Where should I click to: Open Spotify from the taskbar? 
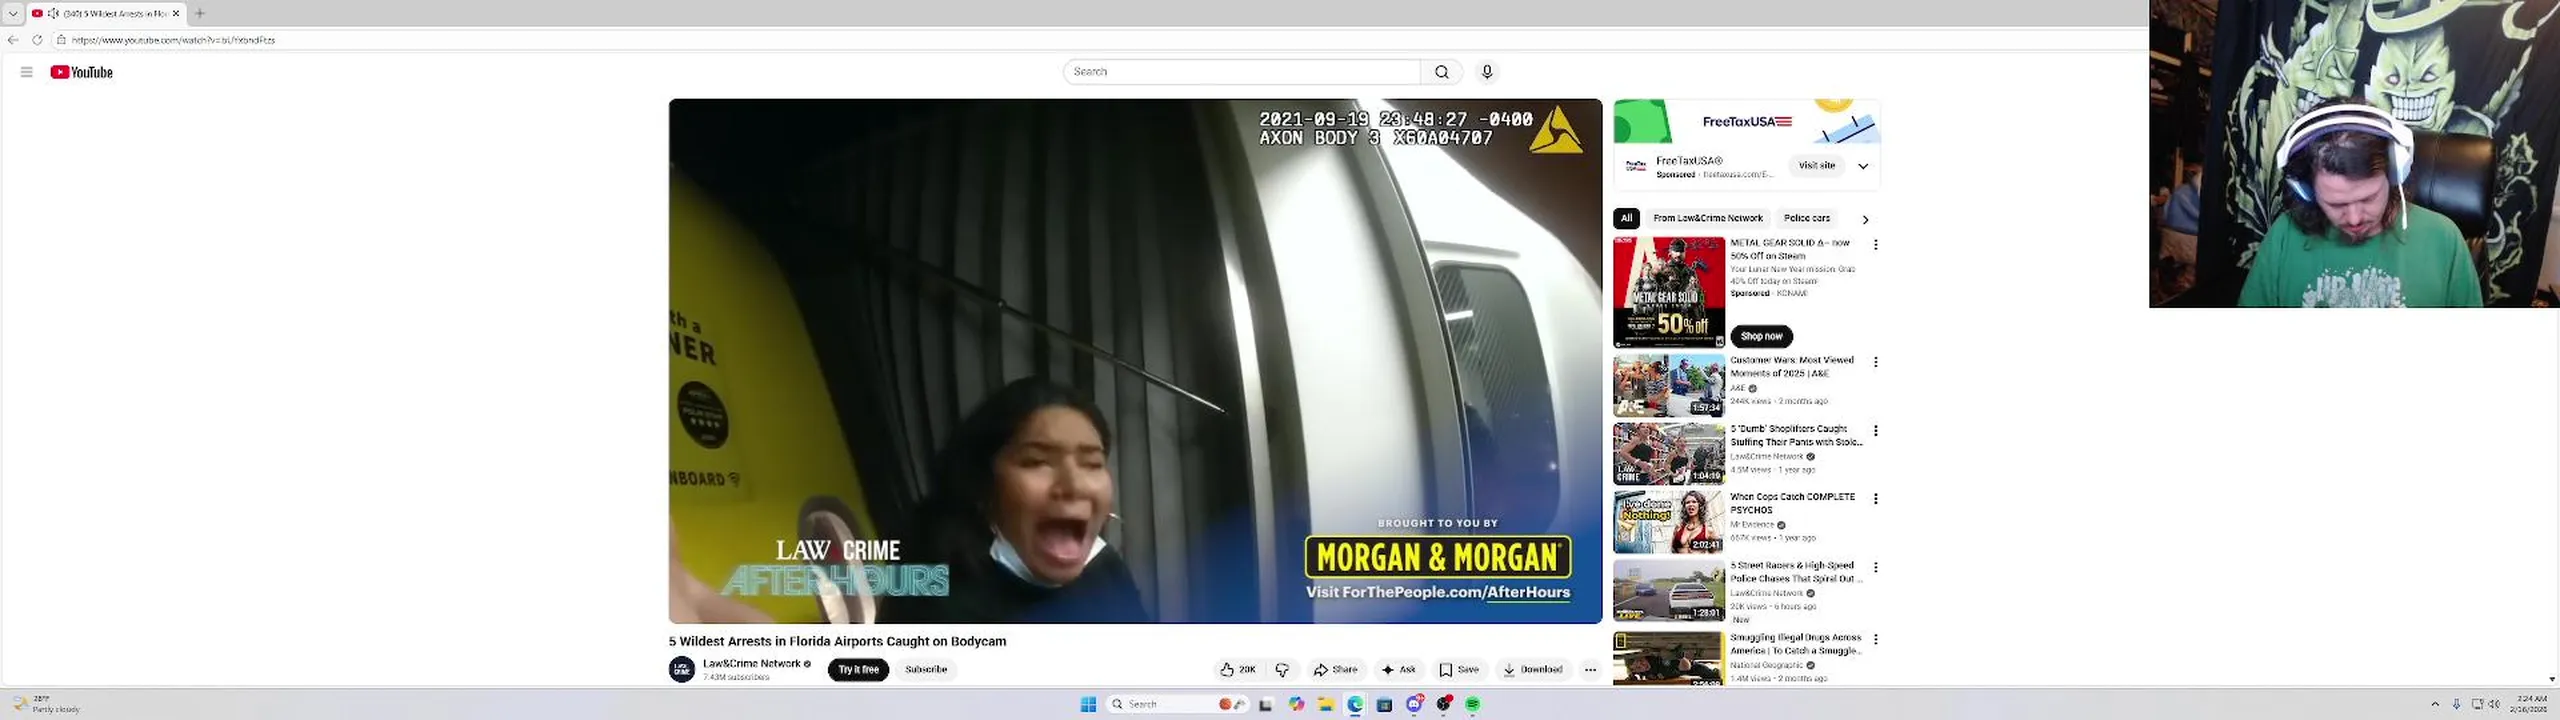[1473, 705]
